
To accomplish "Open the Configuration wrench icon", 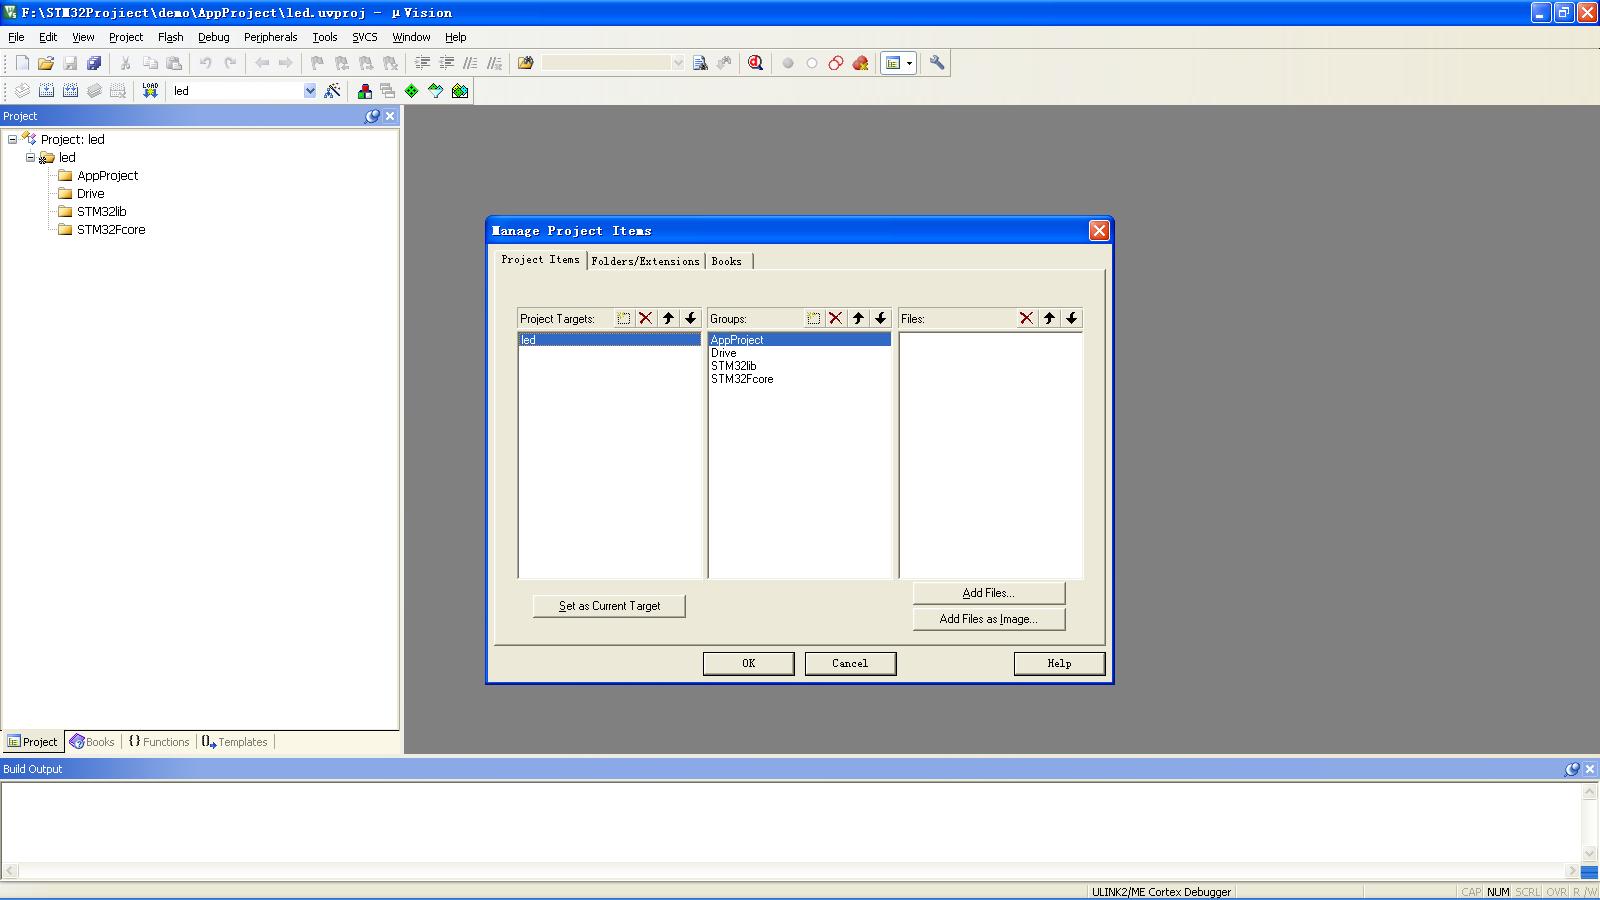I will [937, 63].
